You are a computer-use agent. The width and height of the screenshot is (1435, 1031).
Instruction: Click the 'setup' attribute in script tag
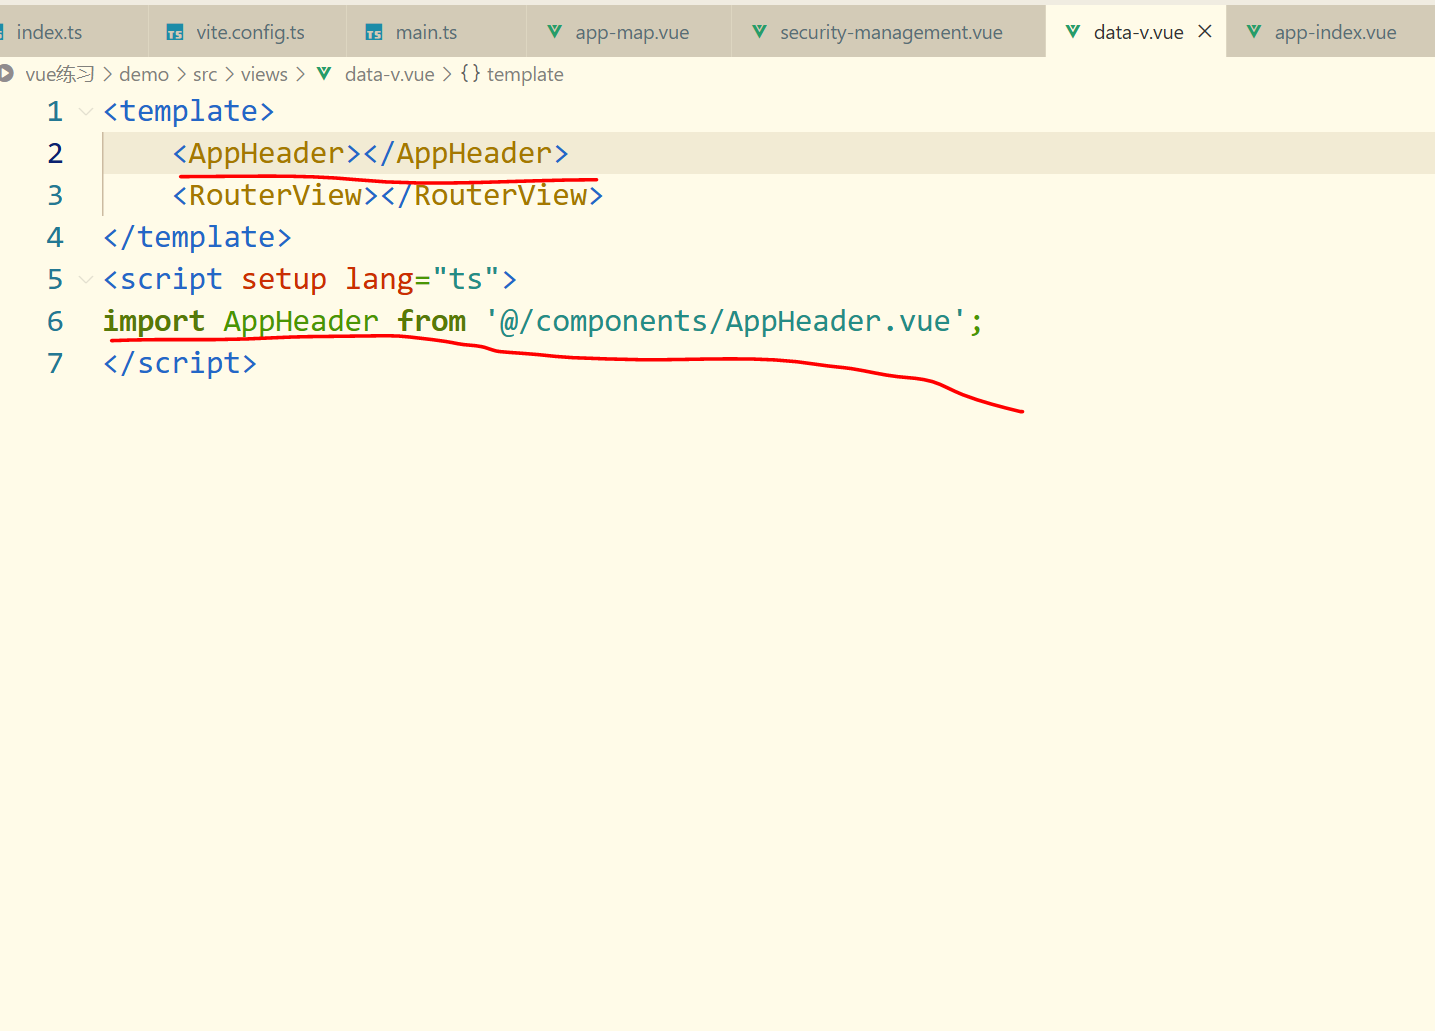click(x=284, y=279)
